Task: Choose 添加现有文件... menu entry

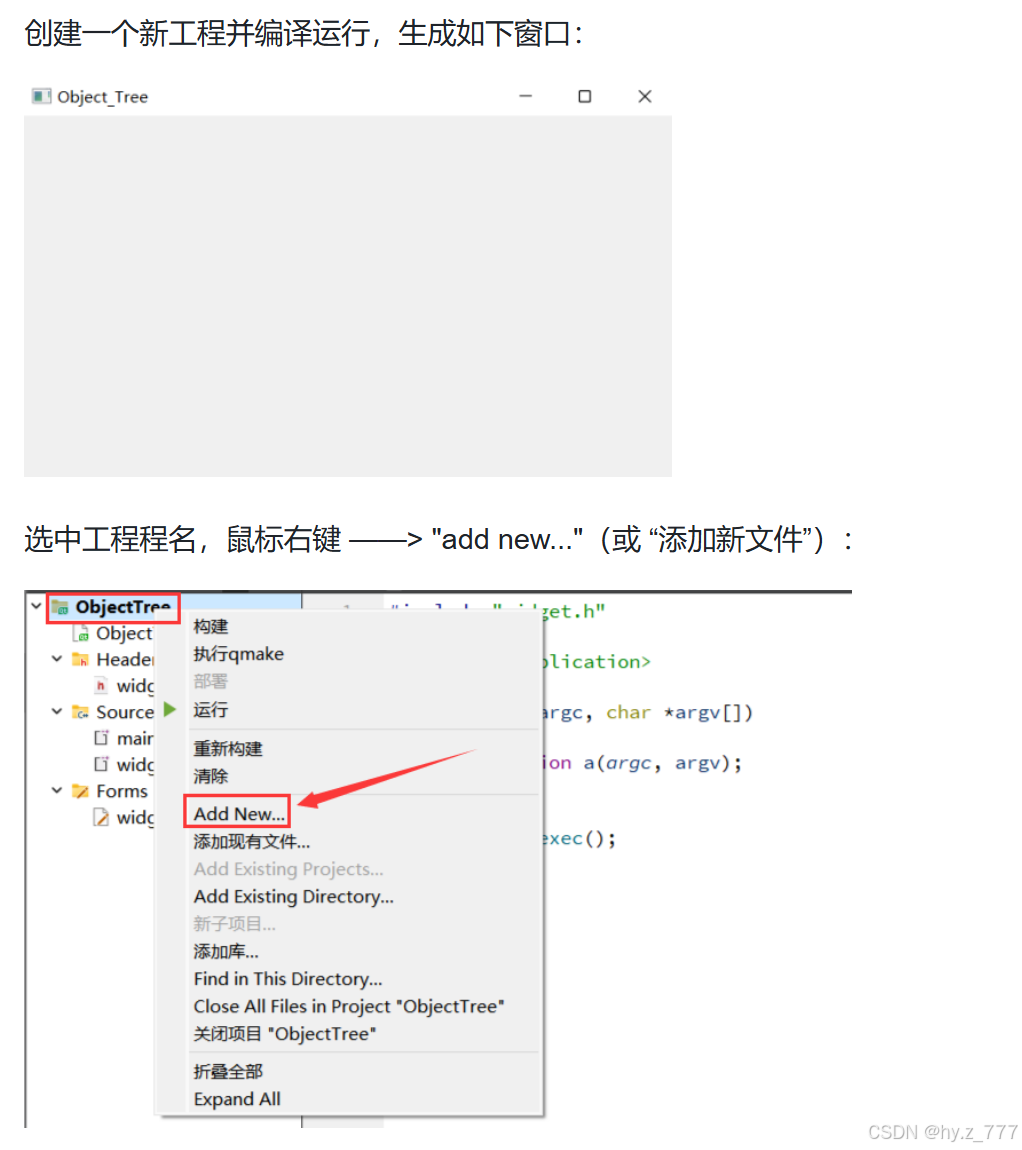Action: coord(252,842)
